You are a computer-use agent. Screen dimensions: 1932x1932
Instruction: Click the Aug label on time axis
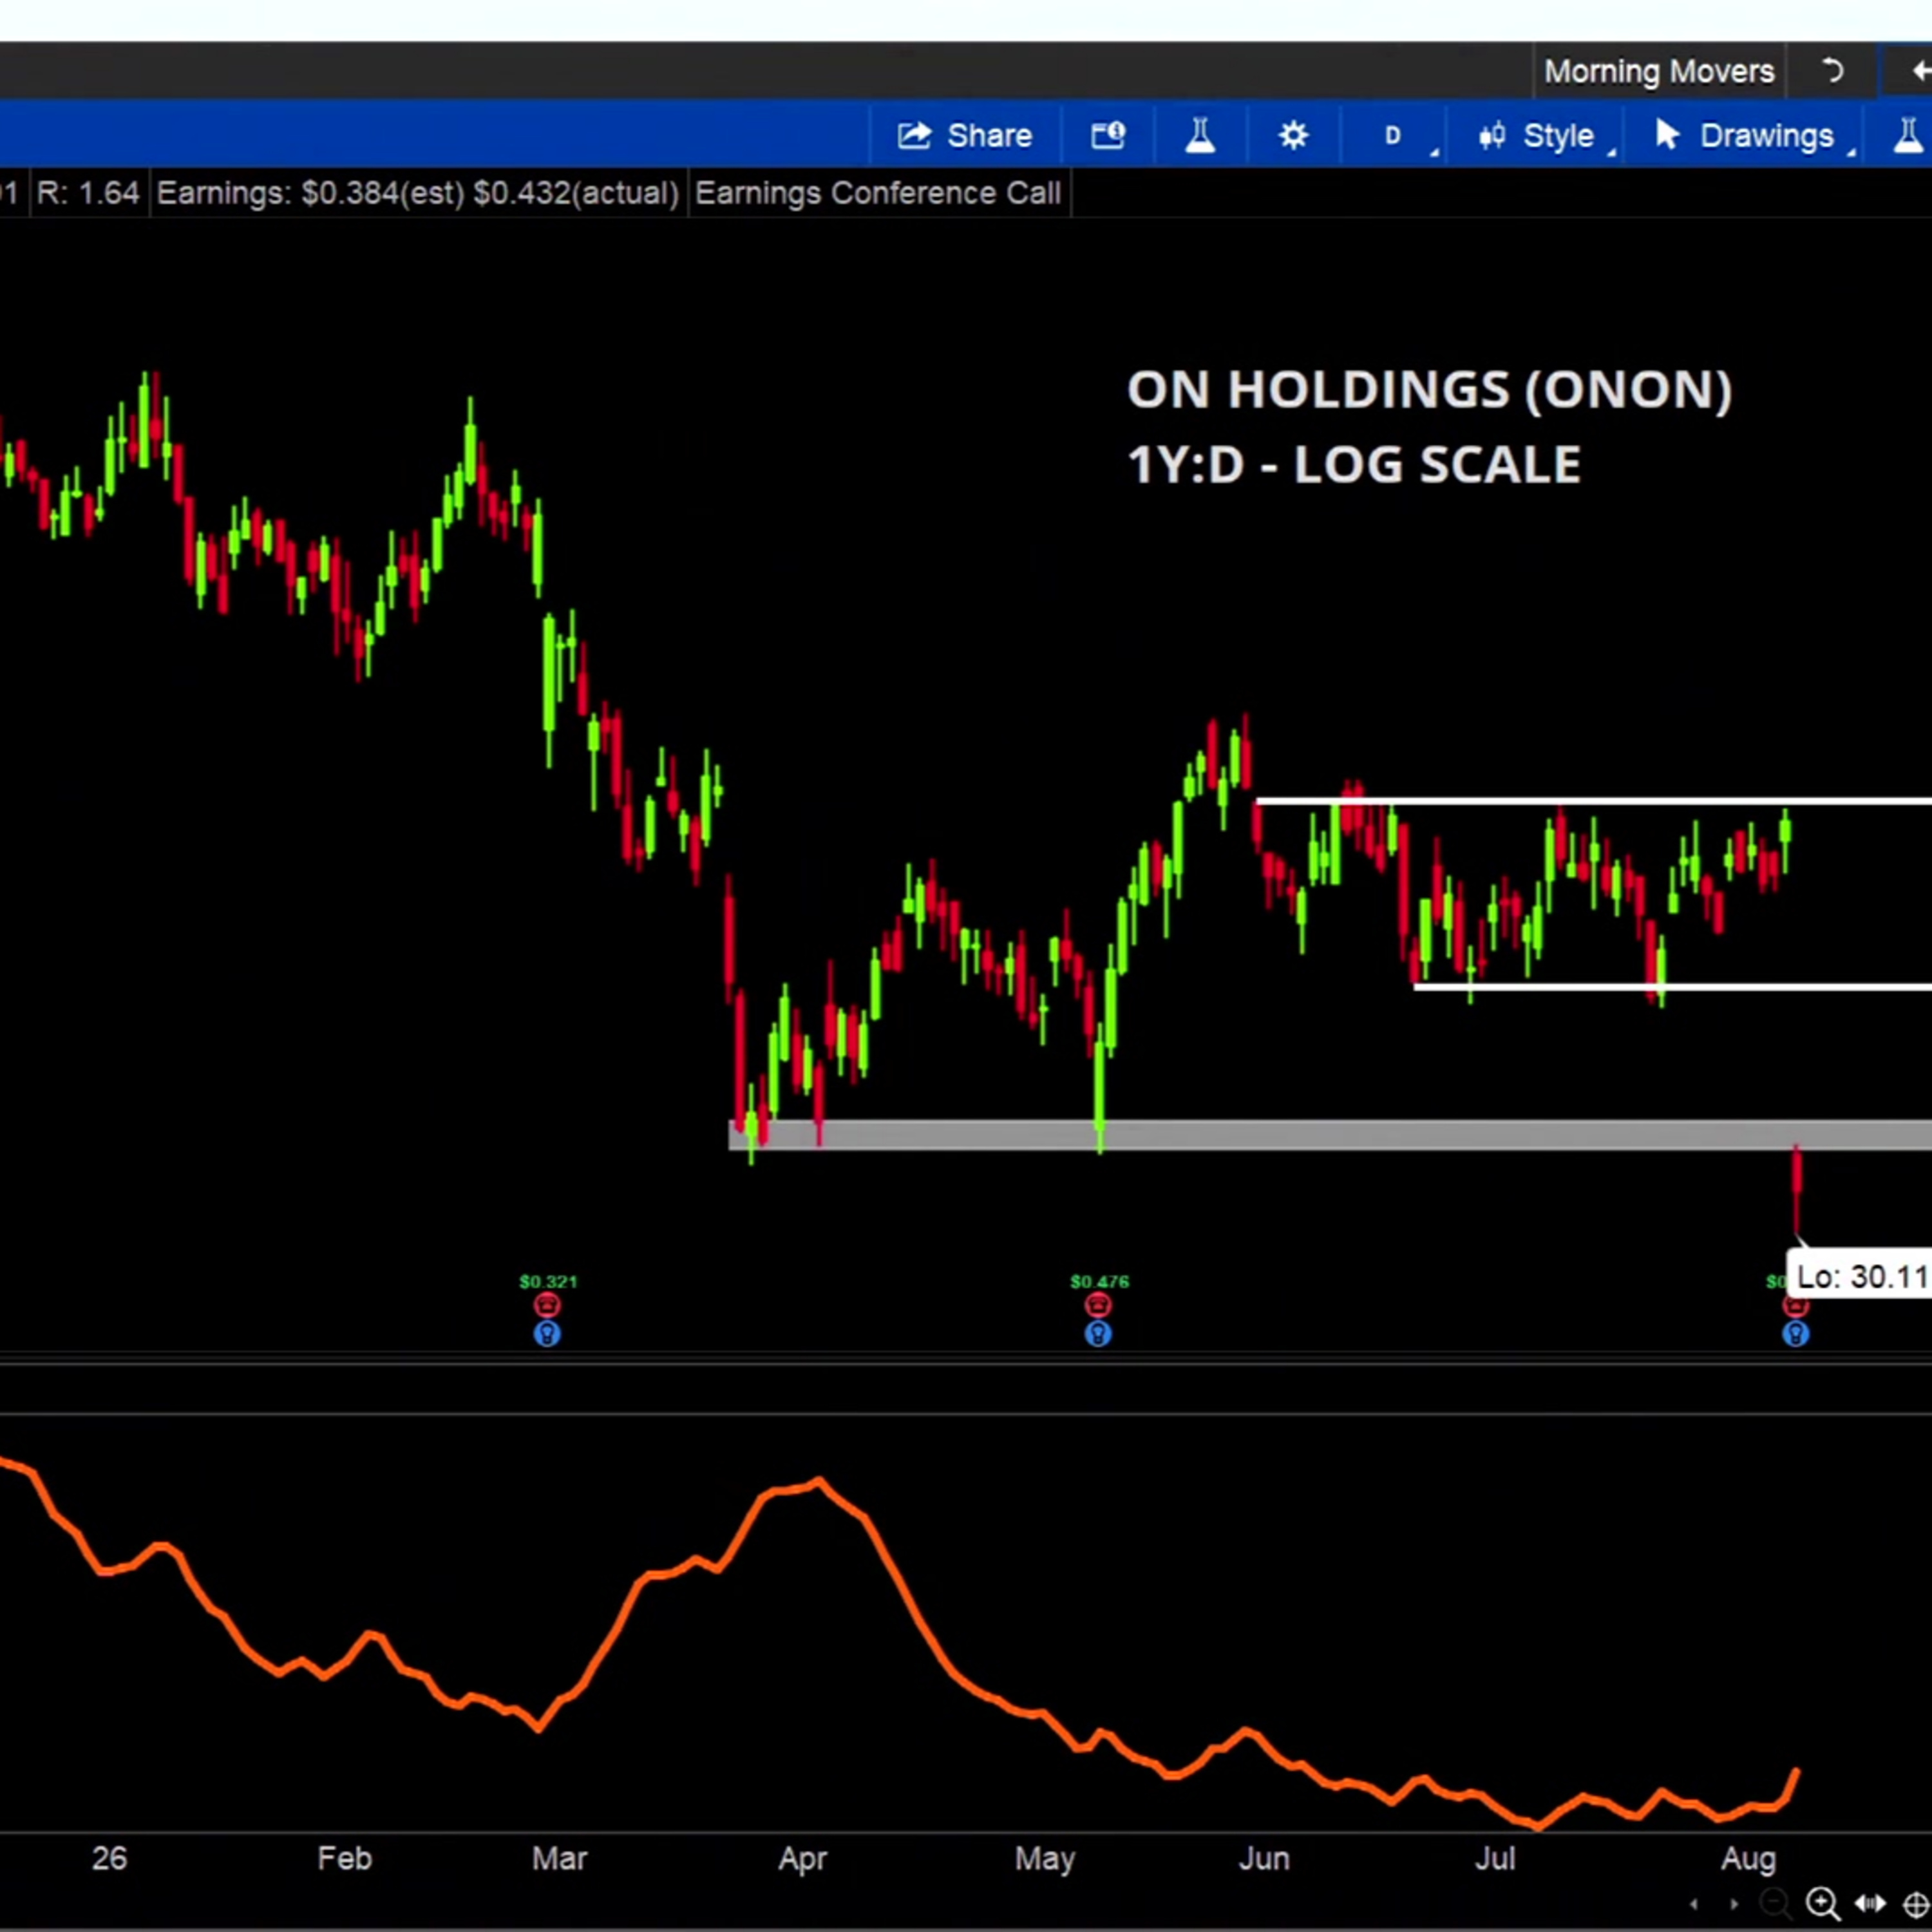pos(1748,1858)
